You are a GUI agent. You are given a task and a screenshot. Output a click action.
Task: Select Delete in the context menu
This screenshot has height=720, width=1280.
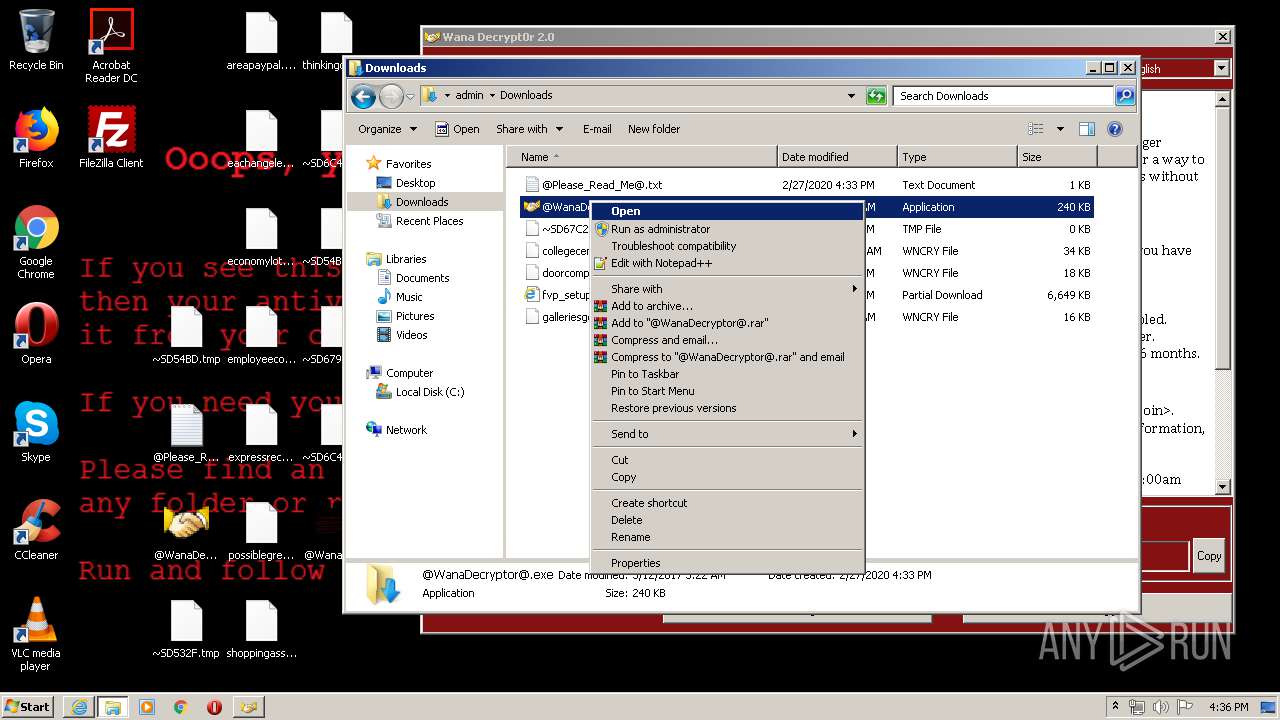click(x=727, y=520)
